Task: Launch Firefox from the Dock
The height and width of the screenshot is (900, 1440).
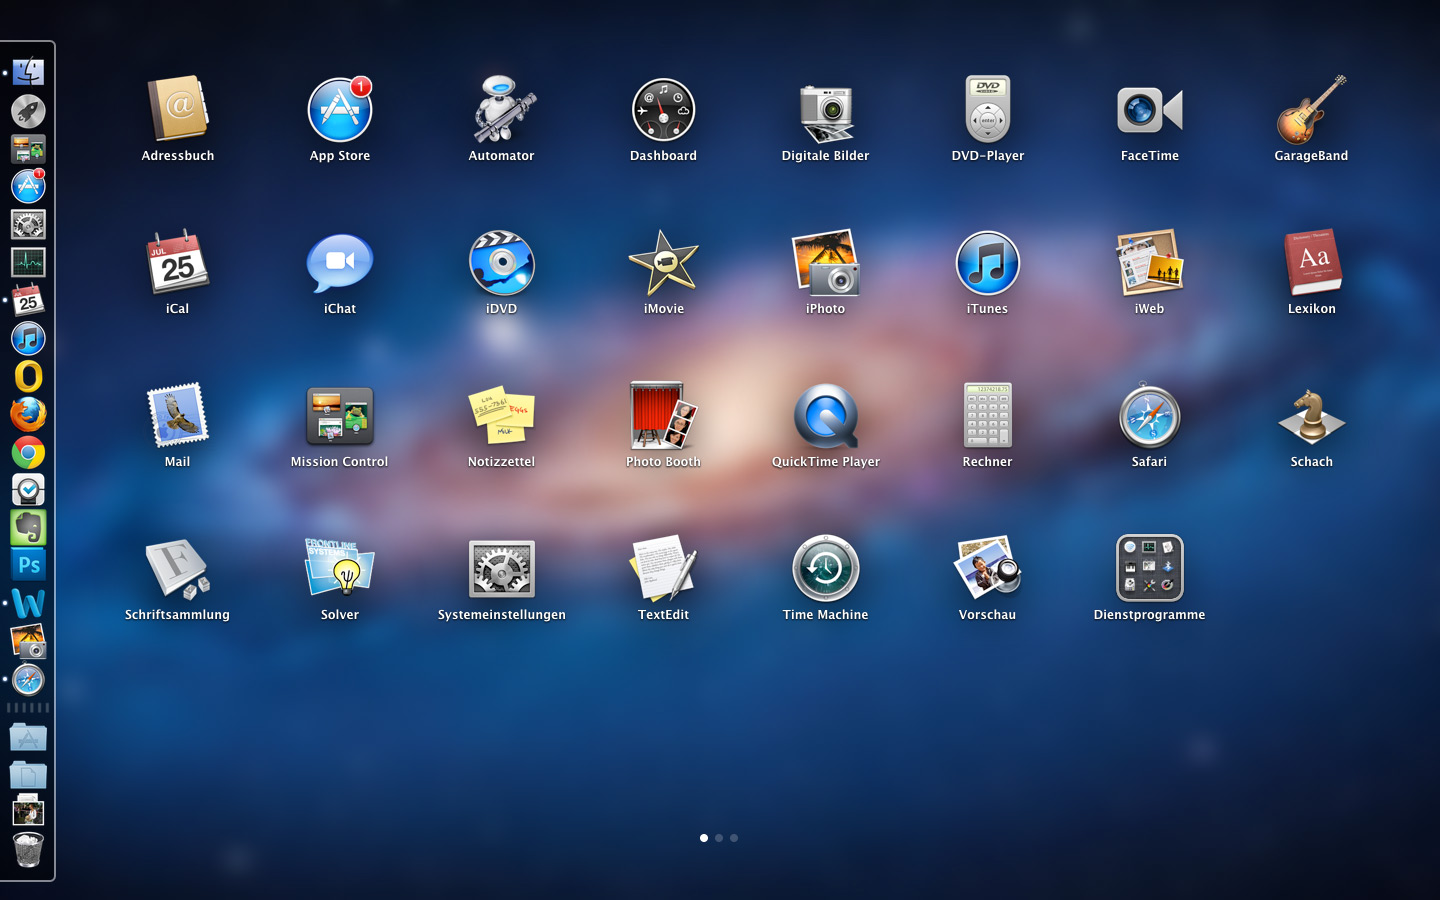Action: pyautogui.click(x=28, y=414)
